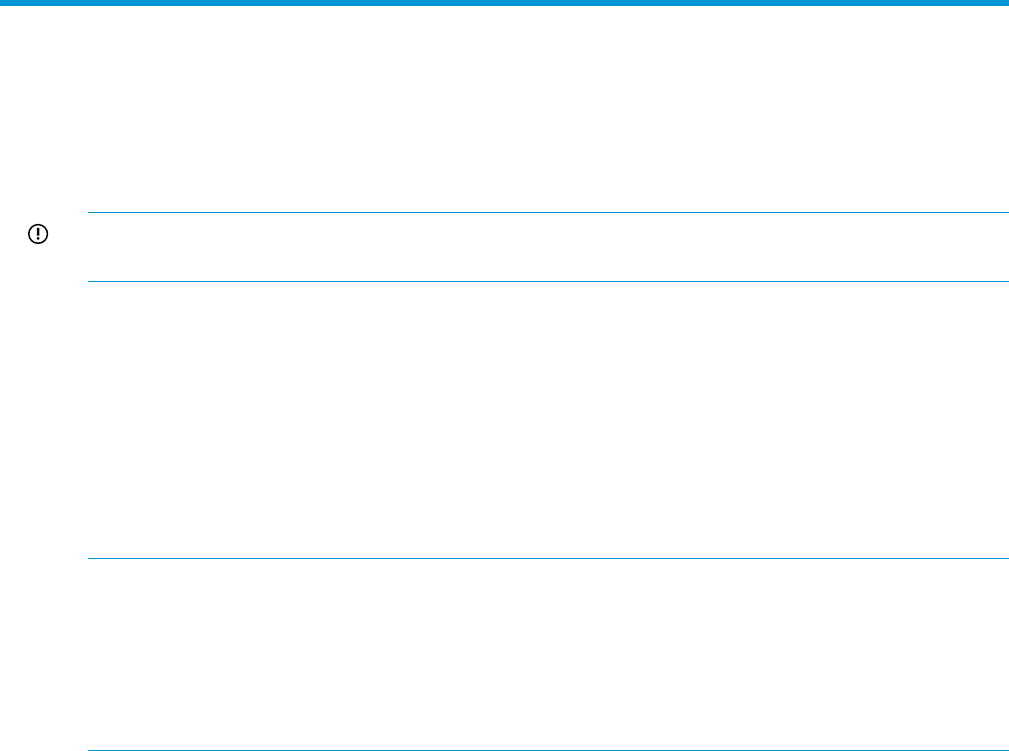Click the line above the important notice
This screenshot has width=1009, height=751.
(x=548, y=212)
